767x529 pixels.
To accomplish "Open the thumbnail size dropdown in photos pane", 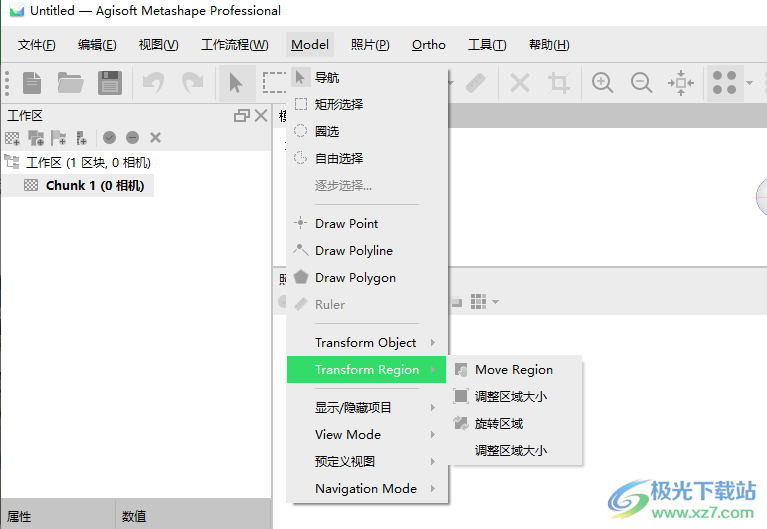I will pos(496,302).
